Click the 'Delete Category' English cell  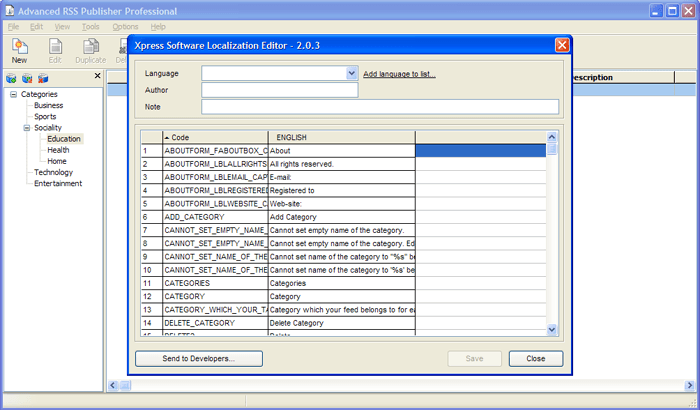[342, 323]
